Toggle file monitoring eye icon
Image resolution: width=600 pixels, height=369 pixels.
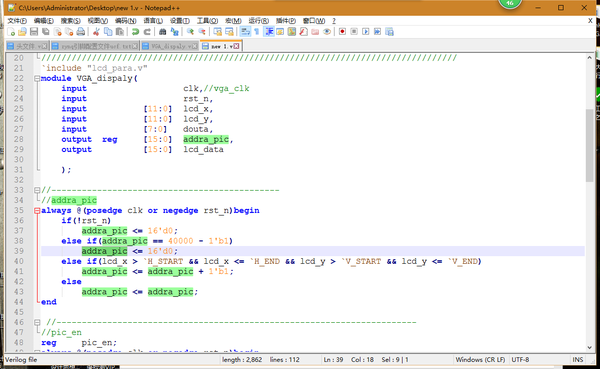click(x=327, y=32)
